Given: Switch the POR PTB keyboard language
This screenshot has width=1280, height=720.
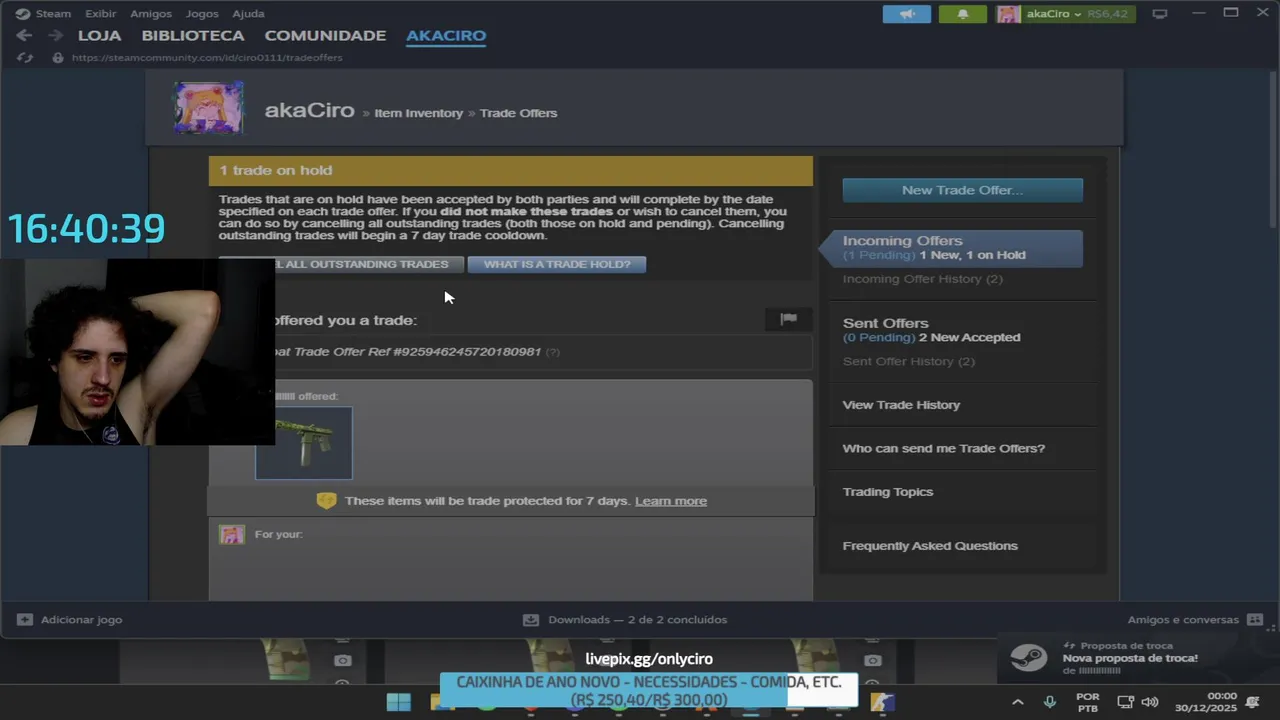Looking at the screenshot, I should pos(1088,702).
